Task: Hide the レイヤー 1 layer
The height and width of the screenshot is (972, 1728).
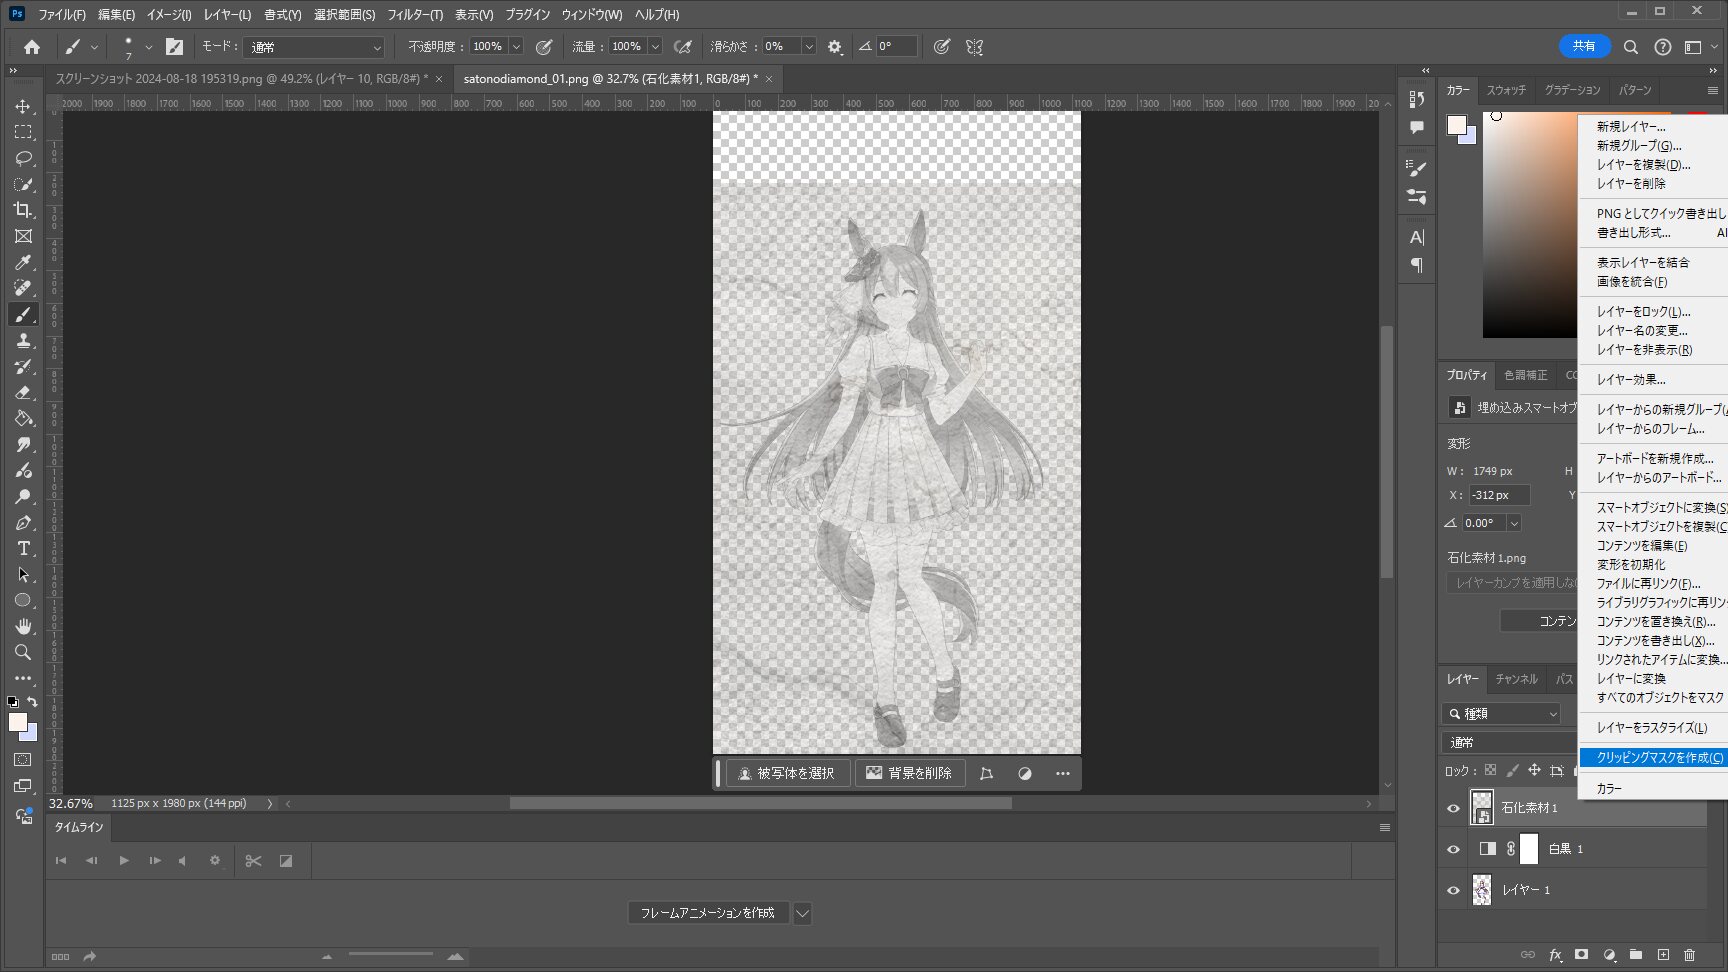Action: 1453,890
